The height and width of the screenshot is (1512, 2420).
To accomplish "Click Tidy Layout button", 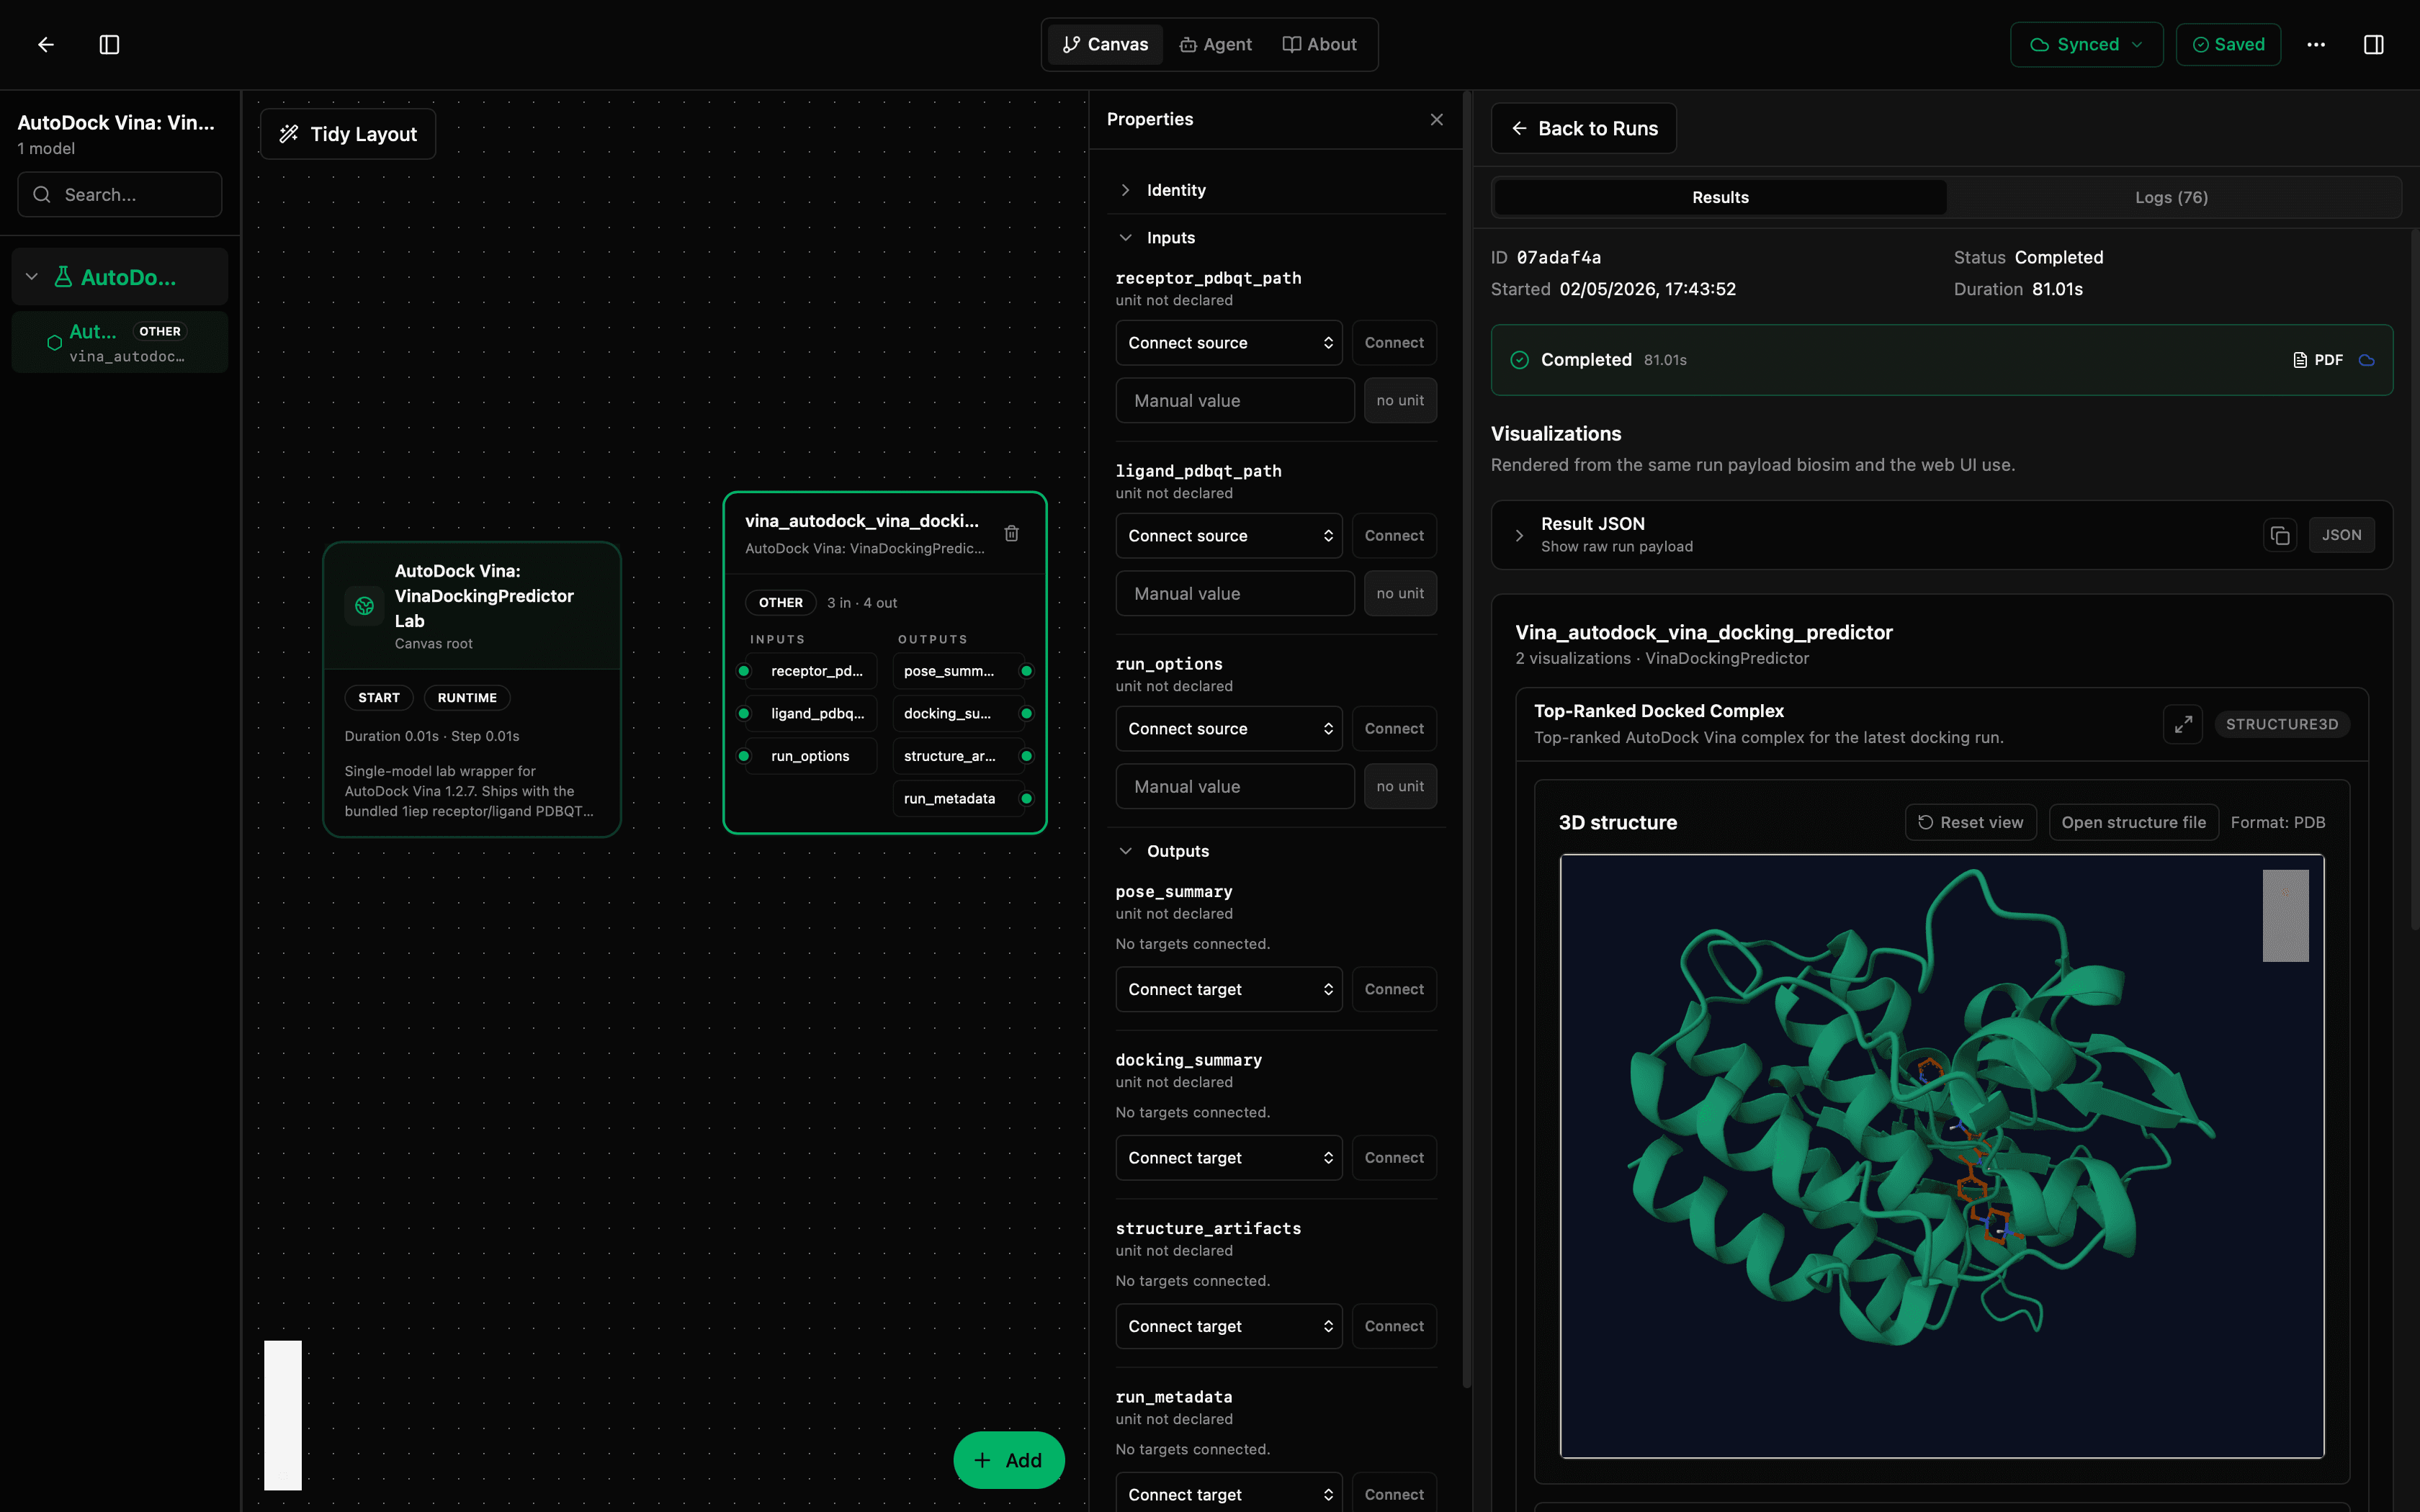I will tap(348, 134).
